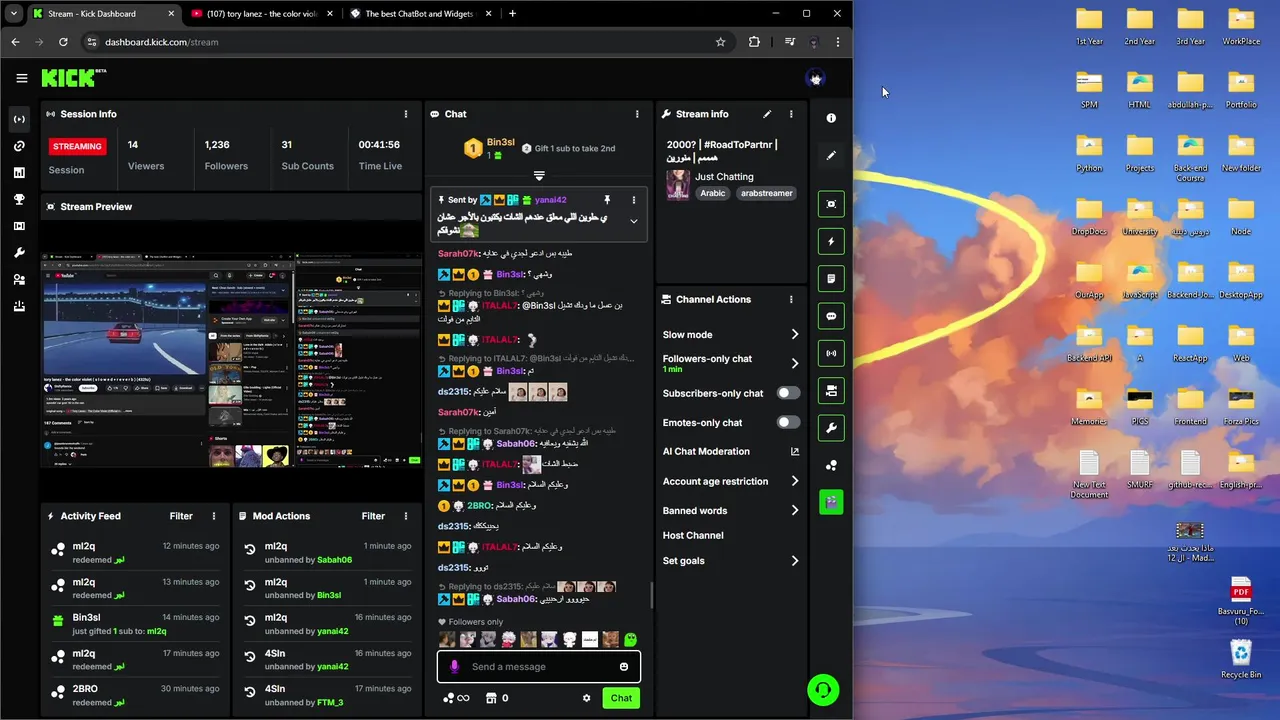Toggle Subscribers-only chat switch
Image resolution: width=1280 pixels, height=720 pixels.
[788, 393]
